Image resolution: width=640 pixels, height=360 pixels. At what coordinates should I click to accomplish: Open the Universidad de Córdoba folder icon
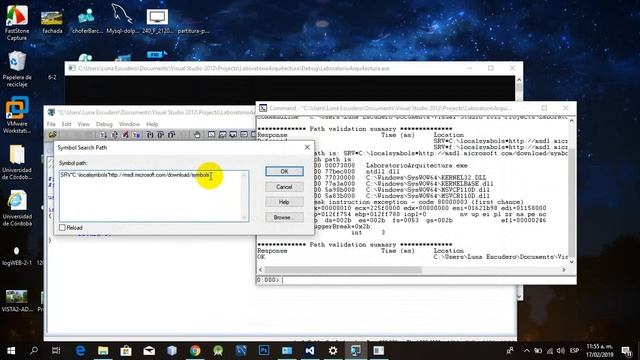point(17,162)
